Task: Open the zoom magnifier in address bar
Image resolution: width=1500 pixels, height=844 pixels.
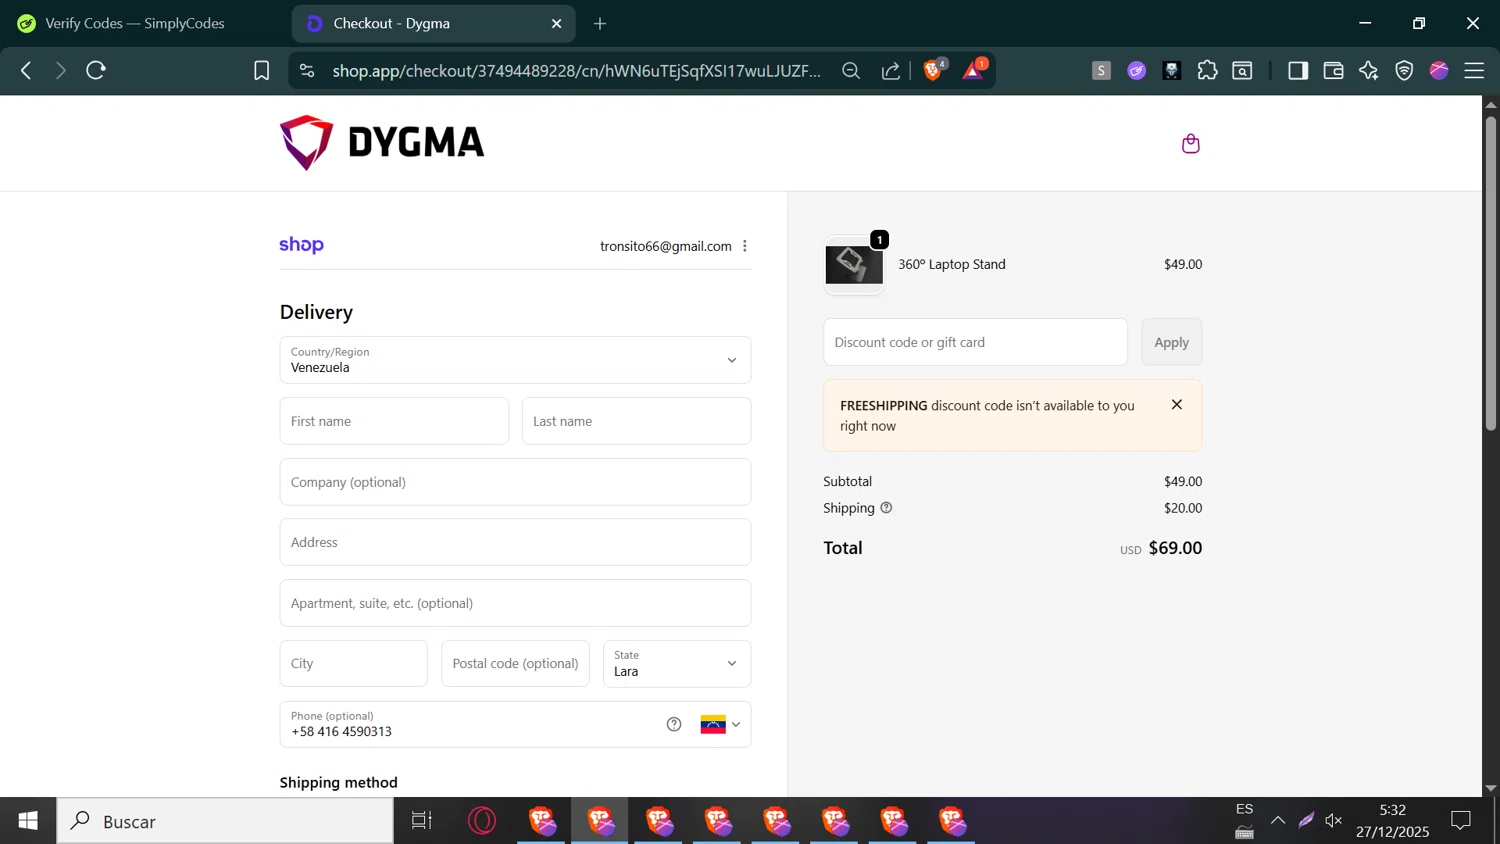Action: tap(851, 70)
